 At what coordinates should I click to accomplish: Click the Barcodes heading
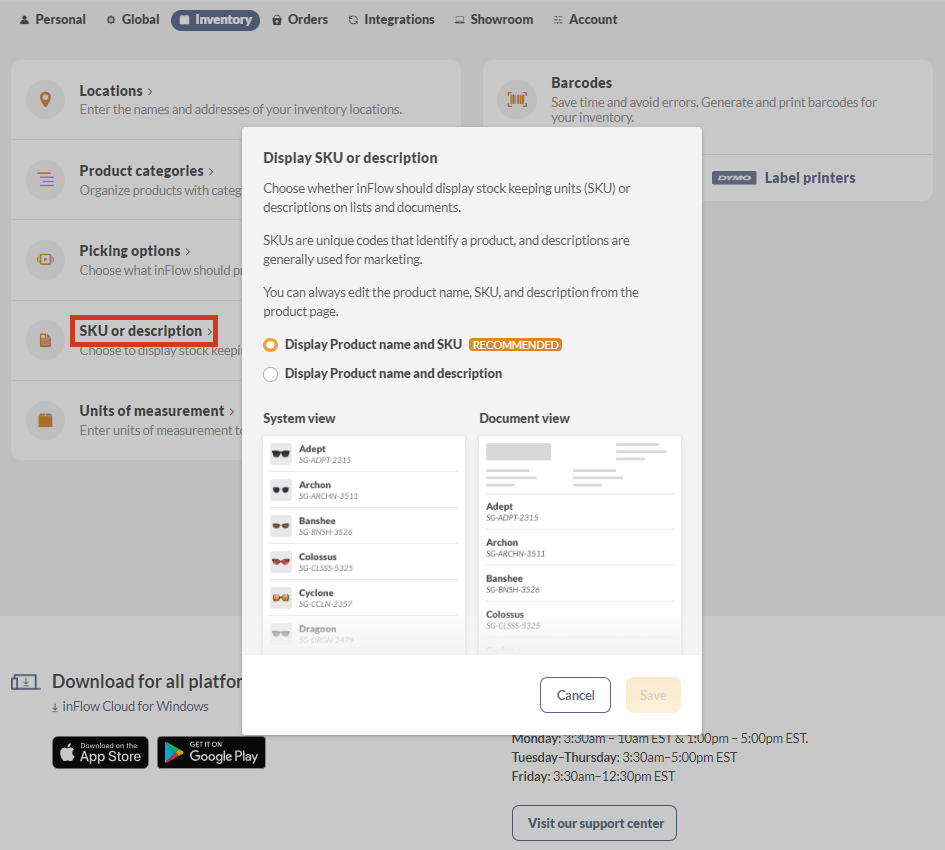click(582, 83)
